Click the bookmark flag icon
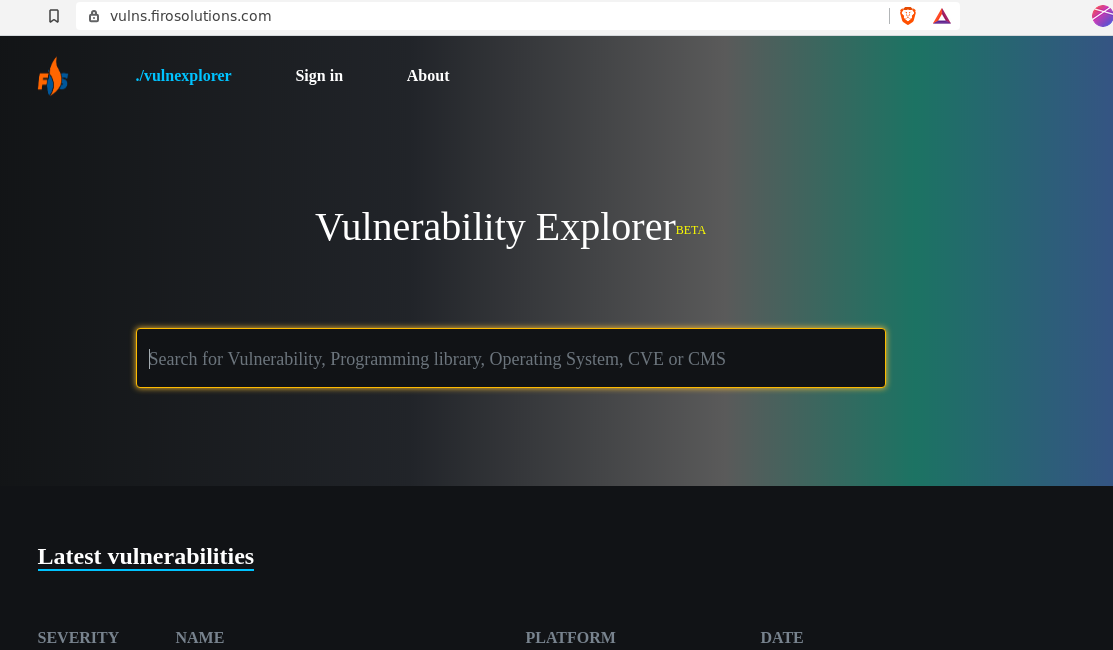This screenshot has height=650, width=1113. pos(54,16)
